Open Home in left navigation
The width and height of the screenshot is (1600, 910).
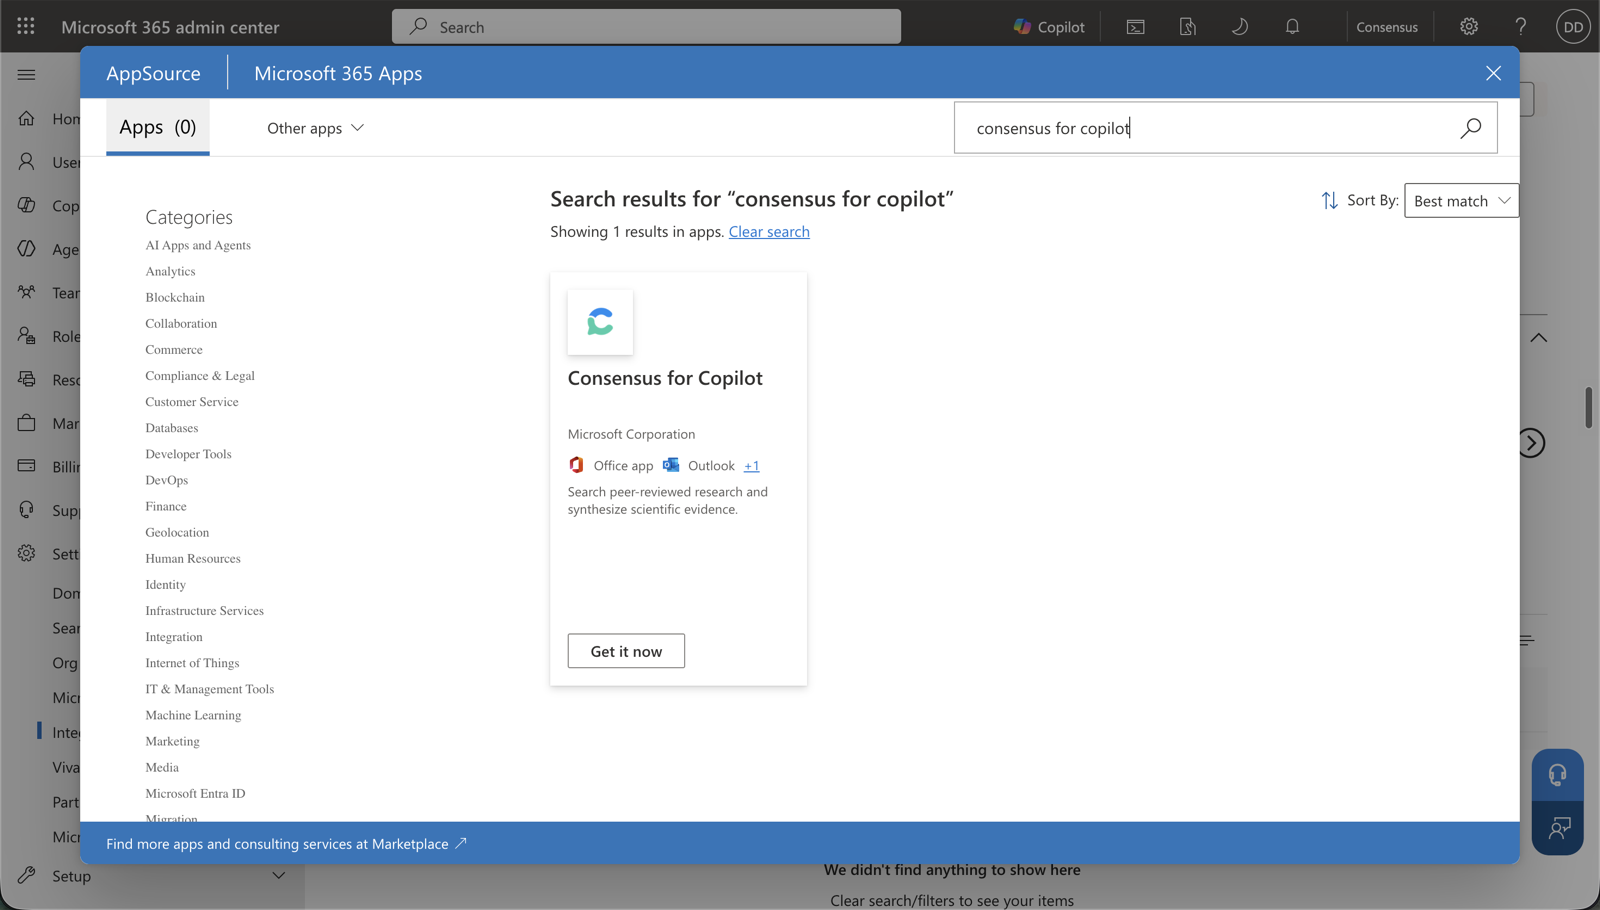click(27, 118)
